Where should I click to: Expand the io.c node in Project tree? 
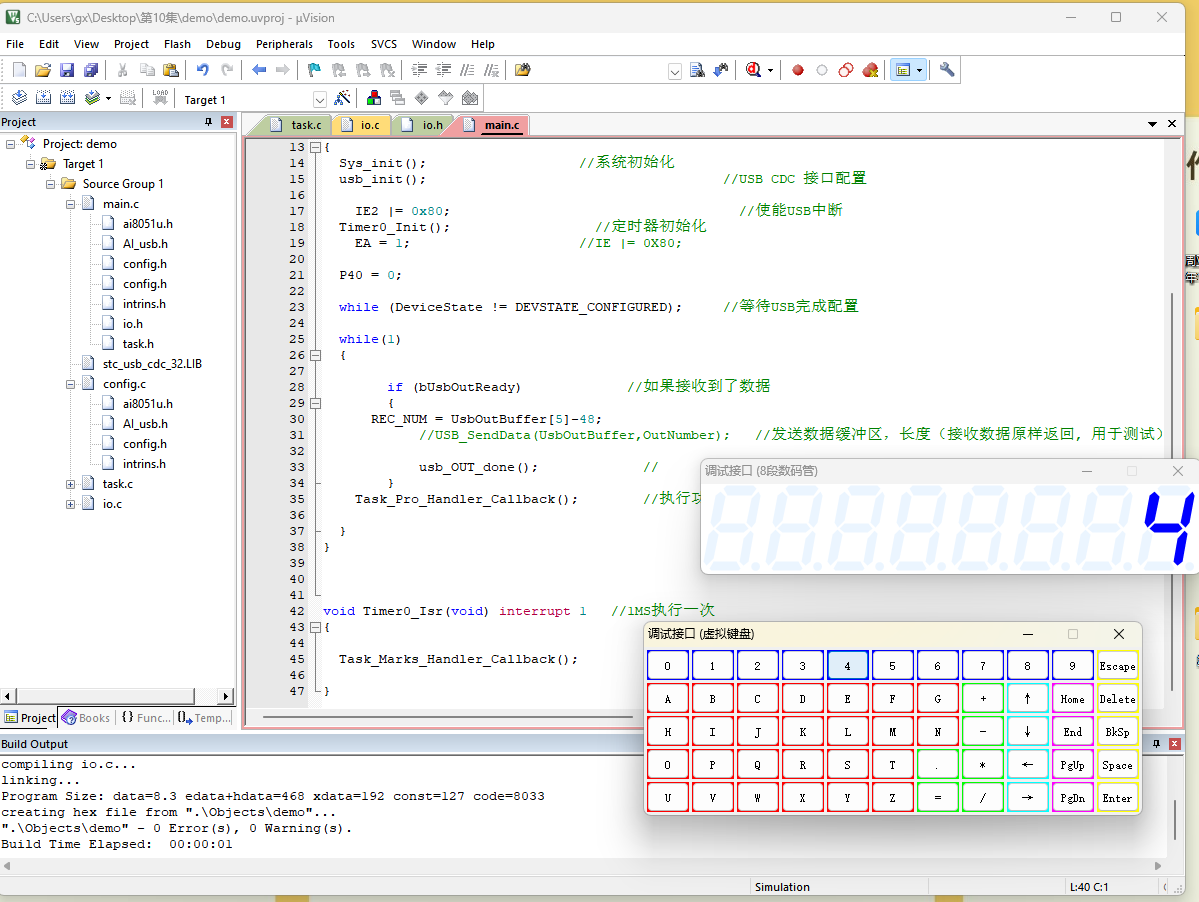pos(70,504)
